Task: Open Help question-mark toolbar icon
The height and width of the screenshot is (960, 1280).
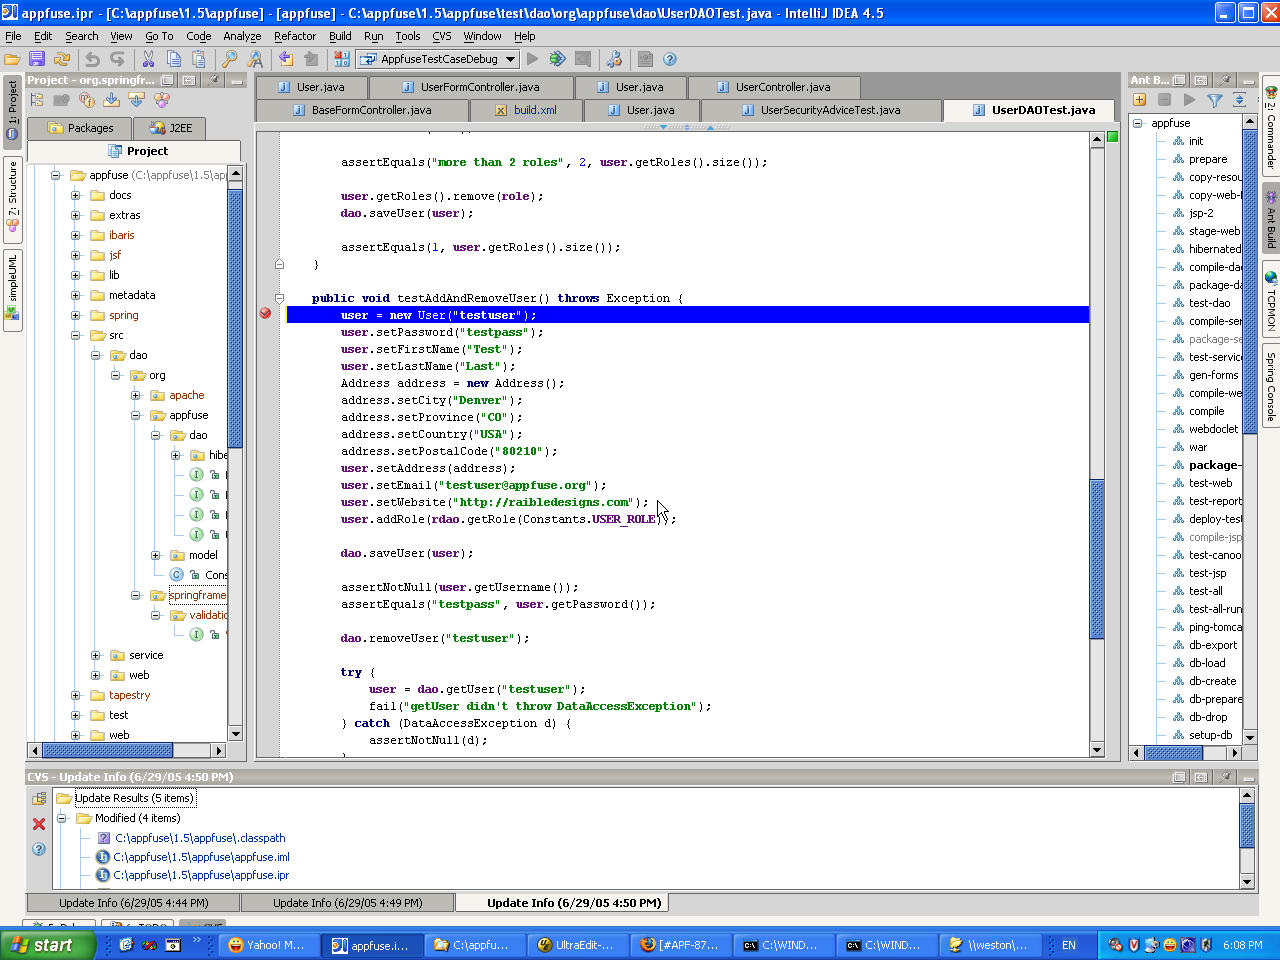Action: [670, 59]
